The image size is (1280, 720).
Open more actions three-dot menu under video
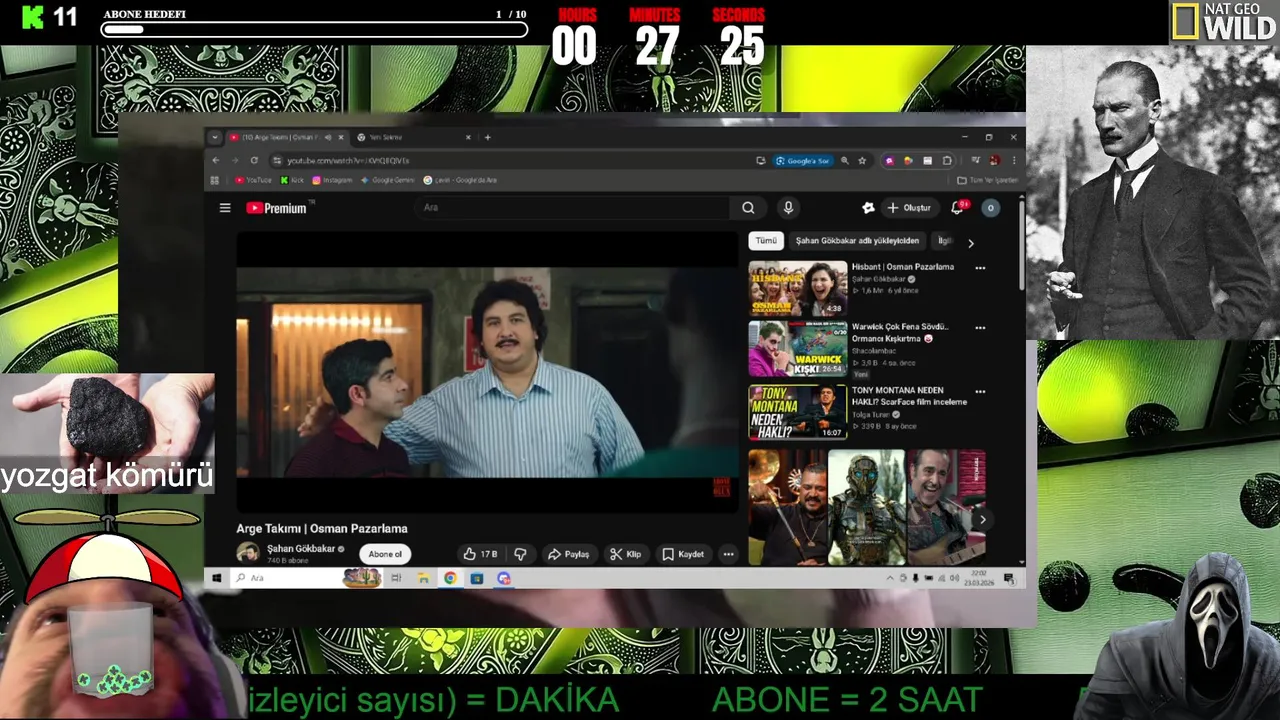[728, 554]
